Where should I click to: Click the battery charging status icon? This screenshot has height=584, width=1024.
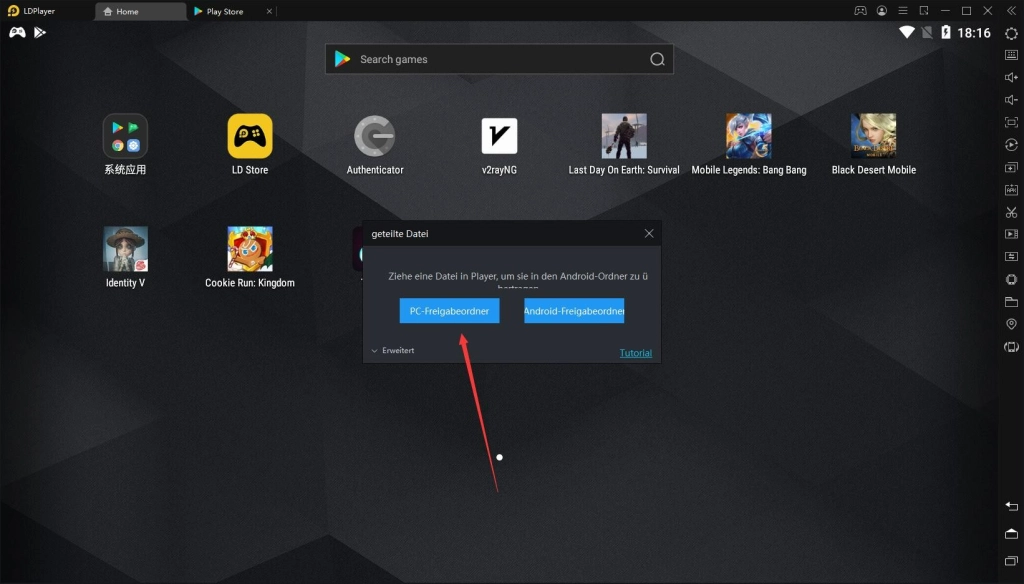tap(946, 32)
